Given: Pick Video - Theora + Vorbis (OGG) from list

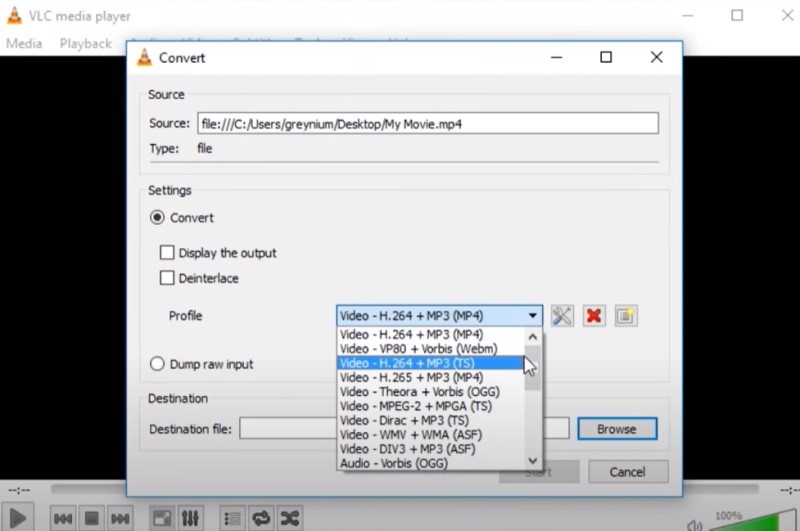Looking at the screenshot, I should (x=419, y=392).
